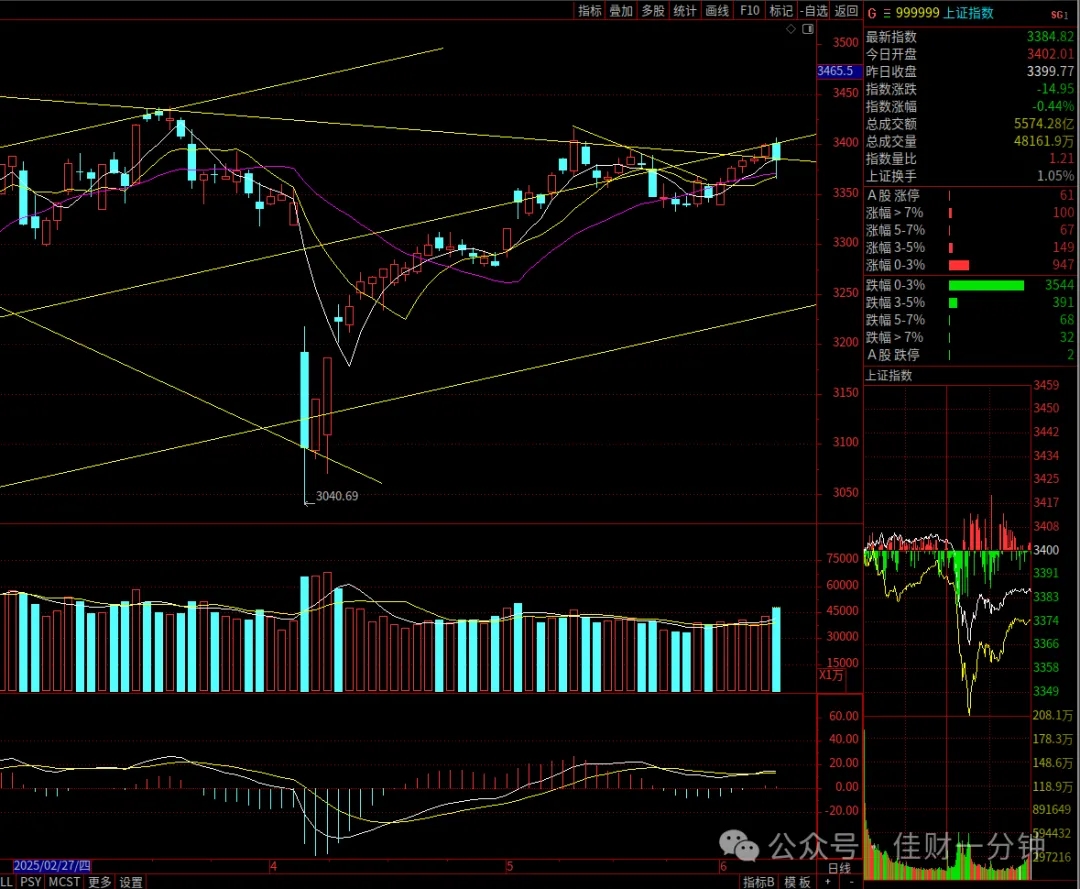Open the 日线 period selector
1080x889 pixels.
click(839, 868)
